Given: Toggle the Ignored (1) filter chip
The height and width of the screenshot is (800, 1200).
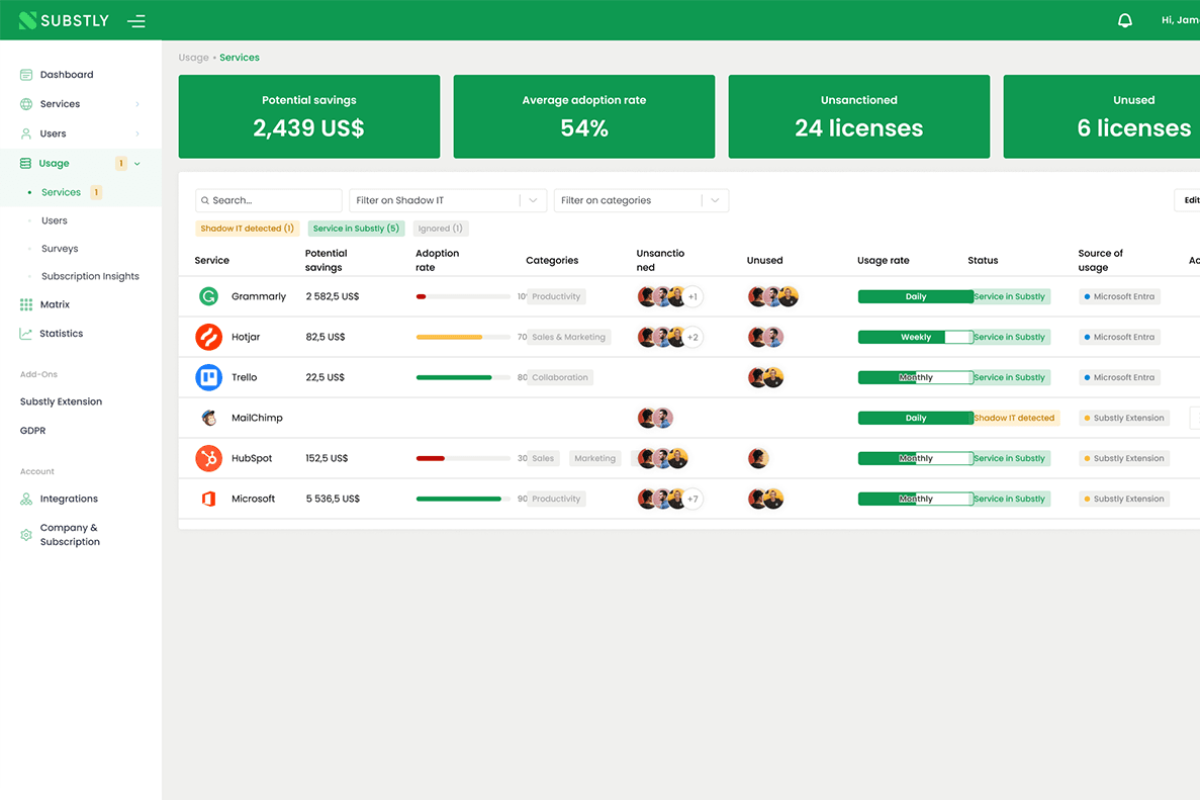Looking at the screenshot, I should click(440, 228).
